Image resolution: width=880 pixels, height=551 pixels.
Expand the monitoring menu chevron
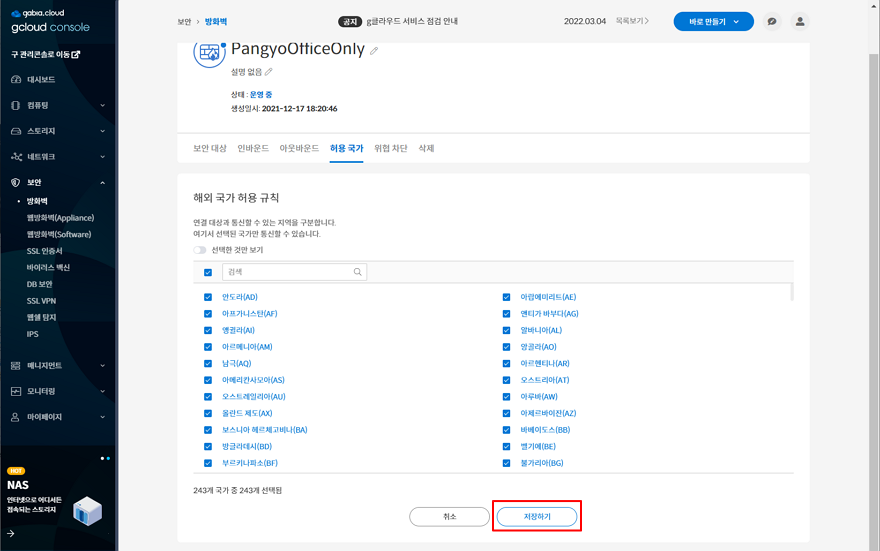[103, 391]
